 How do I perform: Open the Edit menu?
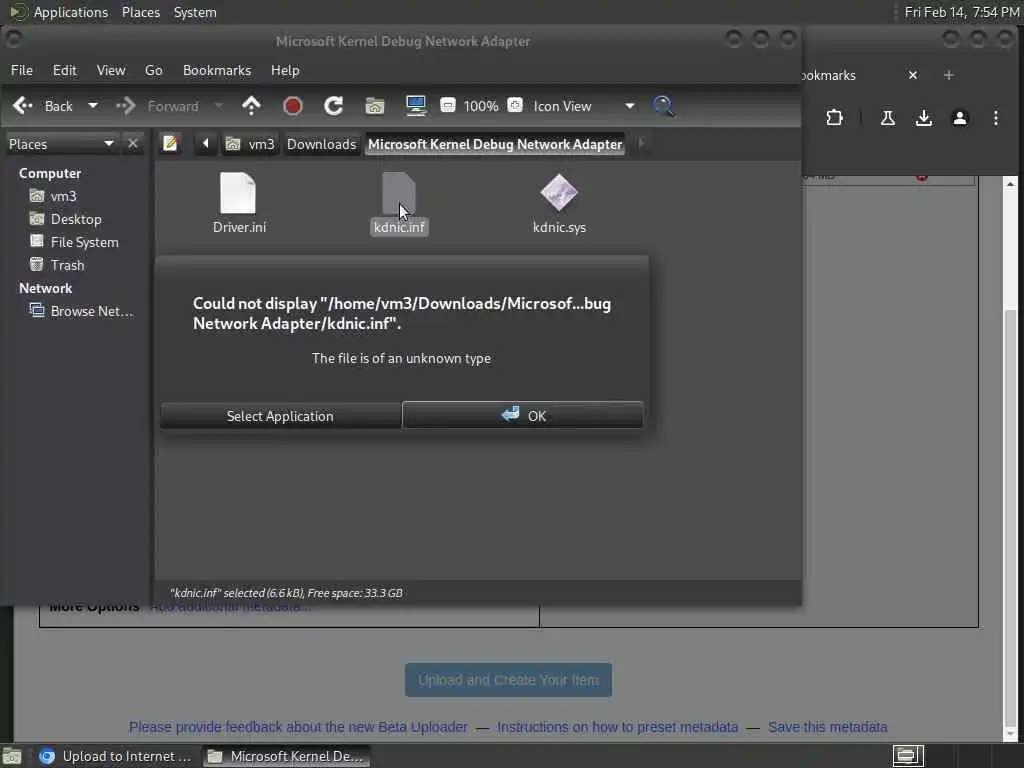coord(65,71)
